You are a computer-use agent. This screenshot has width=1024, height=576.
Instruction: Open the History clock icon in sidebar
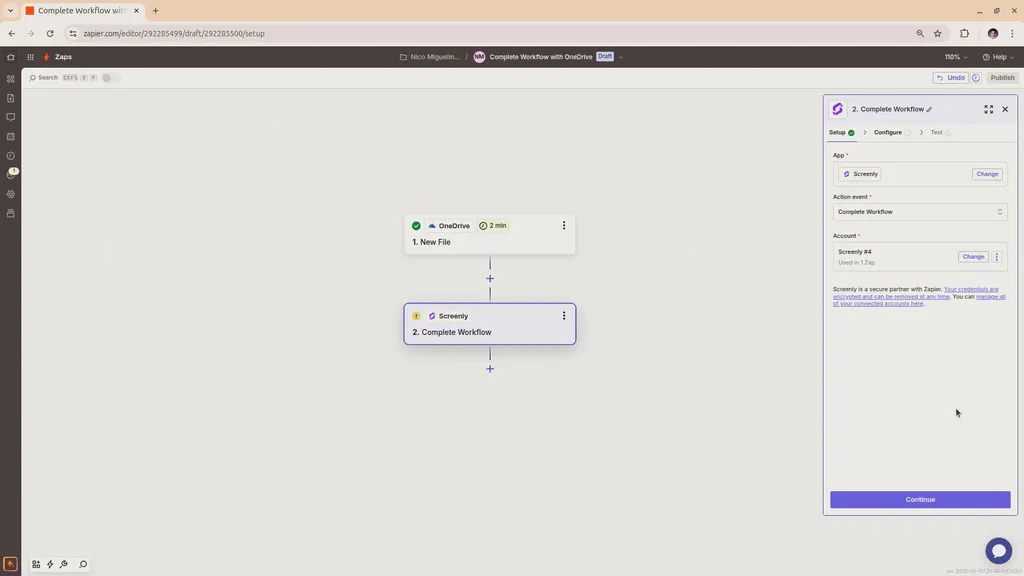(10, 156)
